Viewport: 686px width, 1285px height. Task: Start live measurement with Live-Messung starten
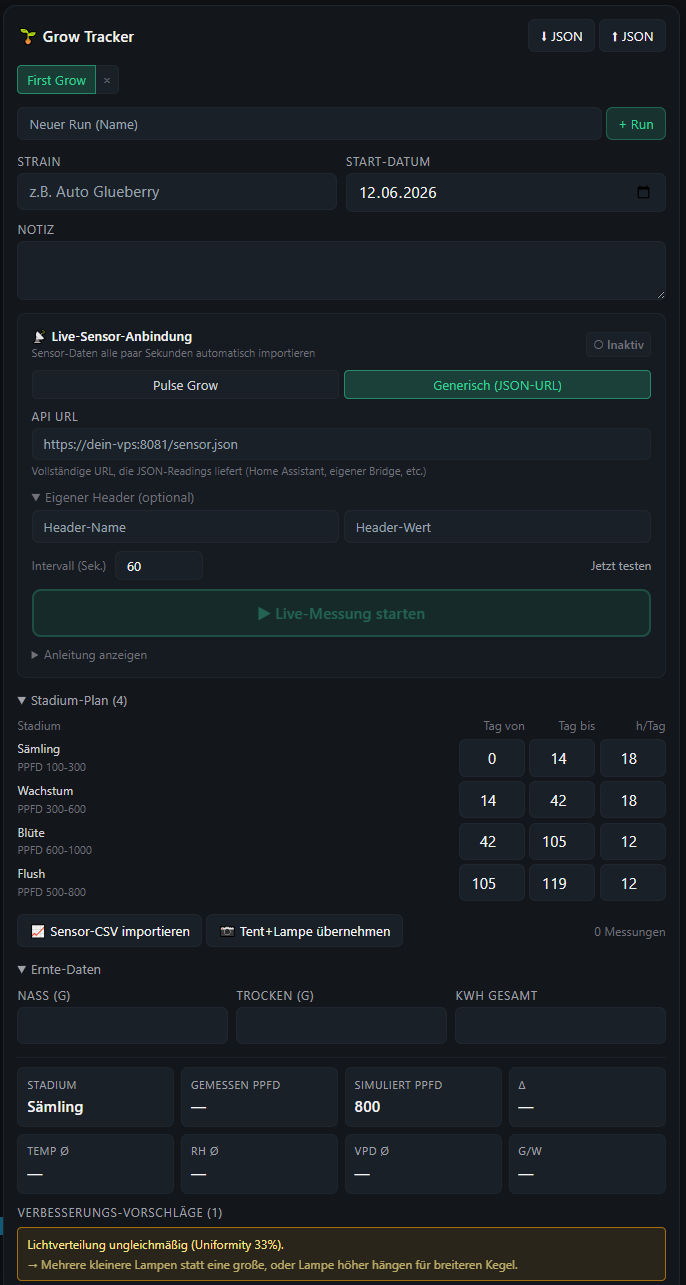pyautogui.click(x=341, y=613)
